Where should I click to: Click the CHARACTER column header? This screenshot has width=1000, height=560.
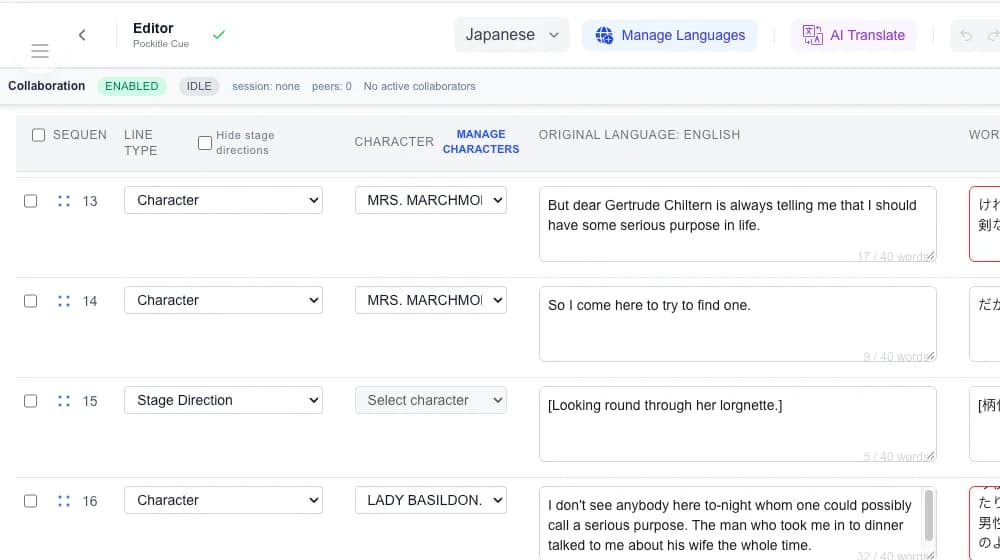(394, 142)
